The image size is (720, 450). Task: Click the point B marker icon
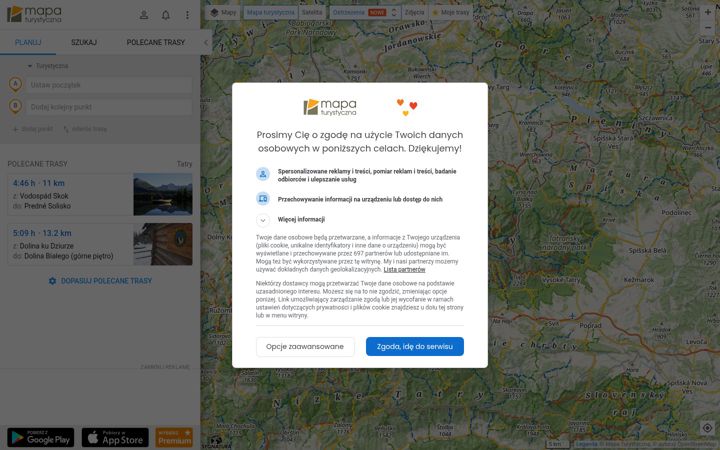16,107
